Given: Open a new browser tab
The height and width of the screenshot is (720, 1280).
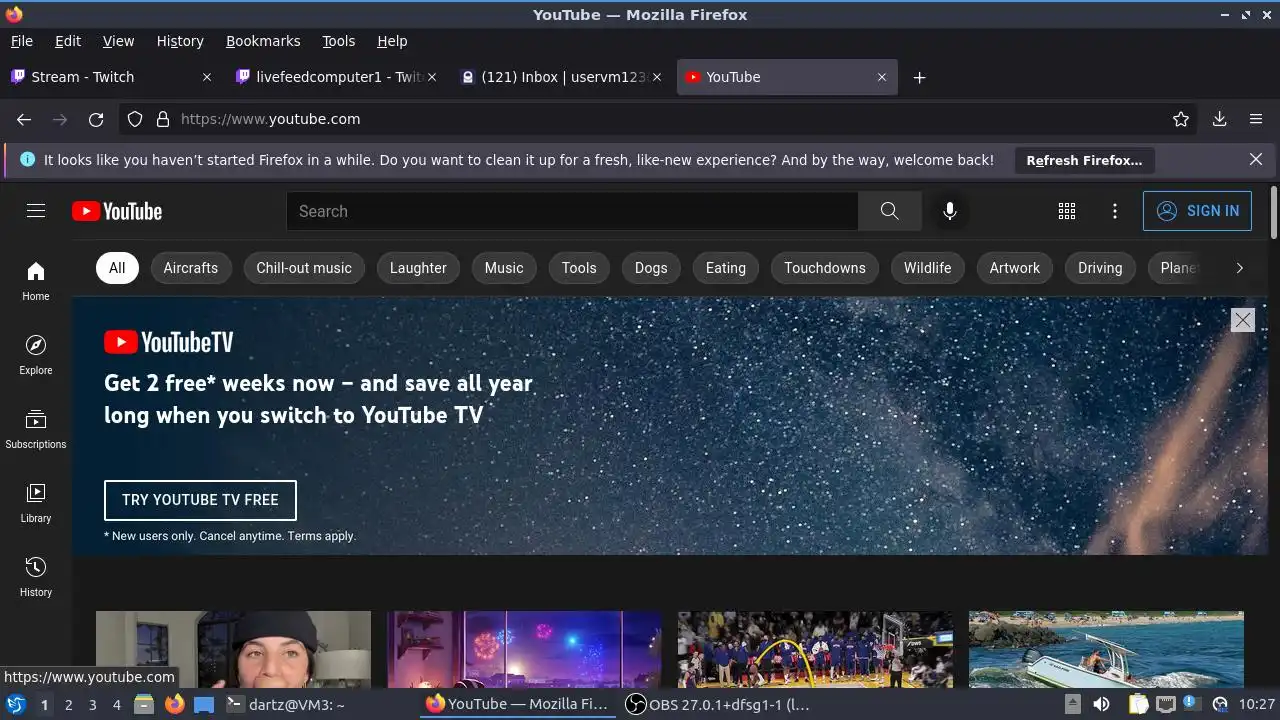Looking at the screenshot, I should point(919,77).
